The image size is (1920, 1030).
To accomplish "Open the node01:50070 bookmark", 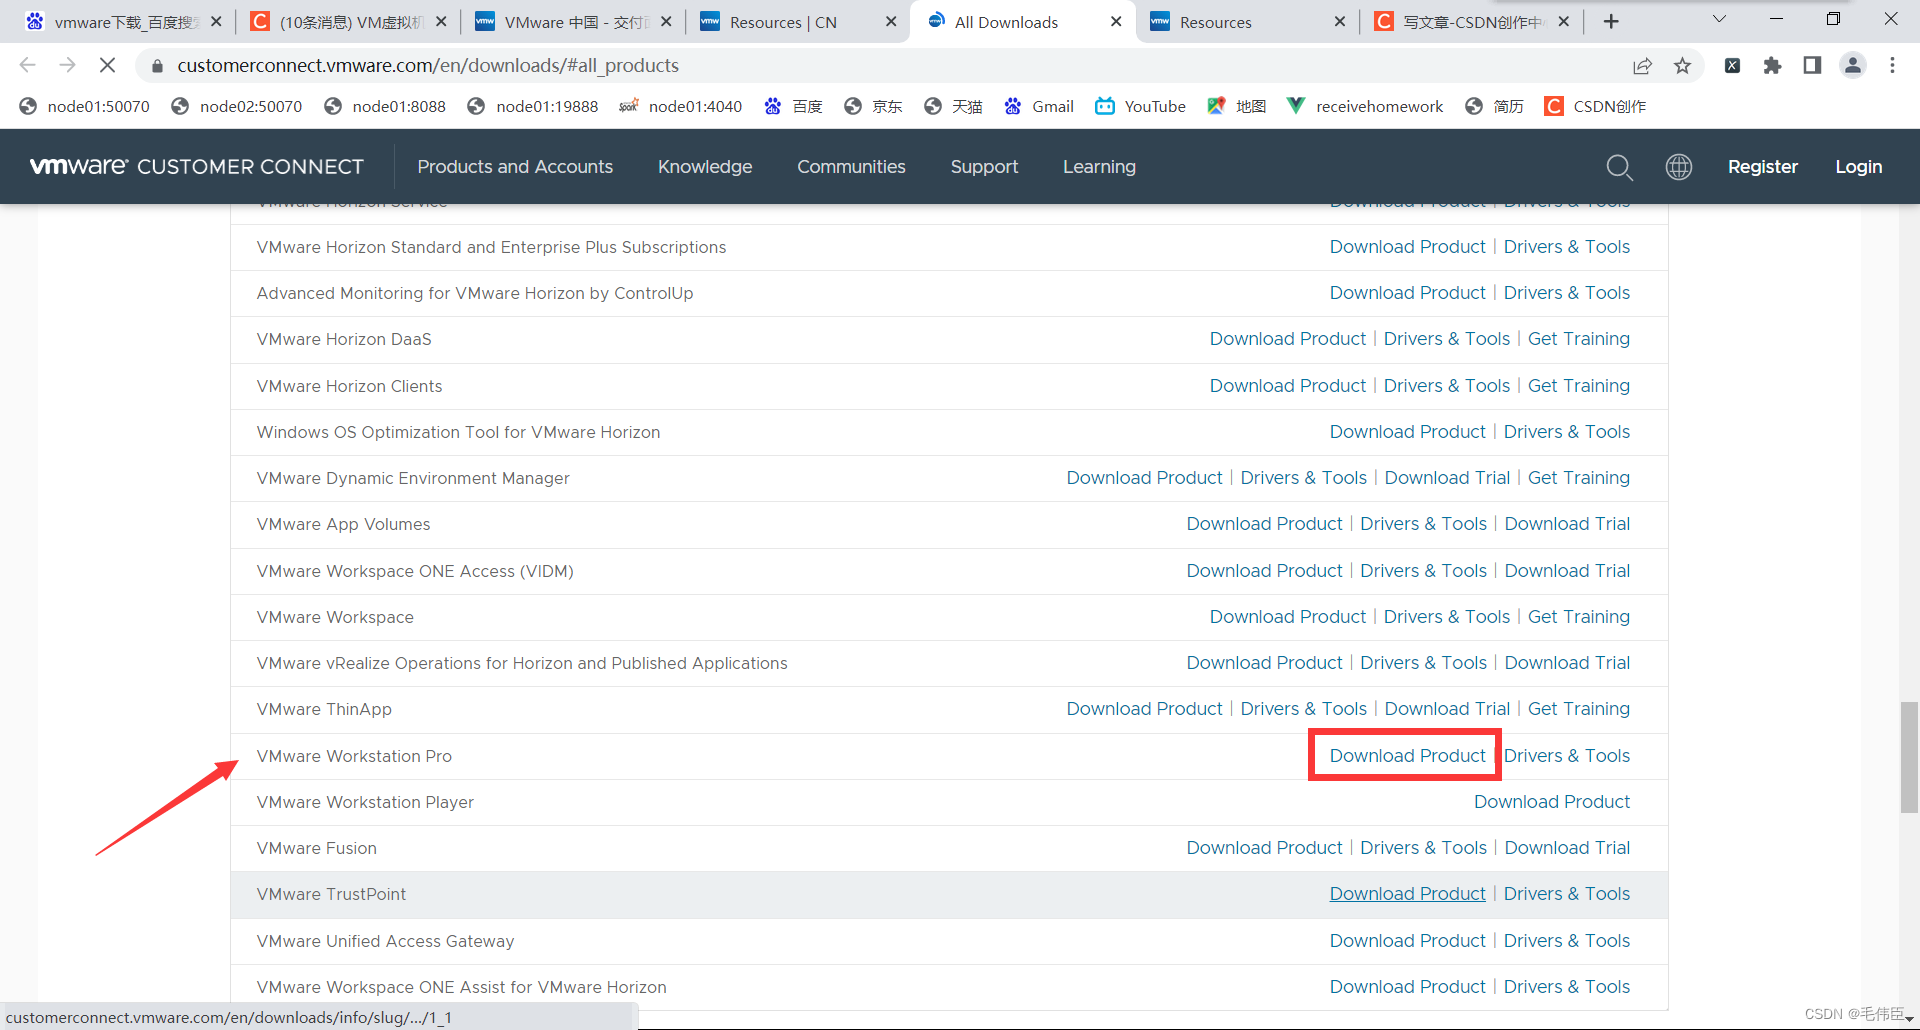I will click(84, 106).
